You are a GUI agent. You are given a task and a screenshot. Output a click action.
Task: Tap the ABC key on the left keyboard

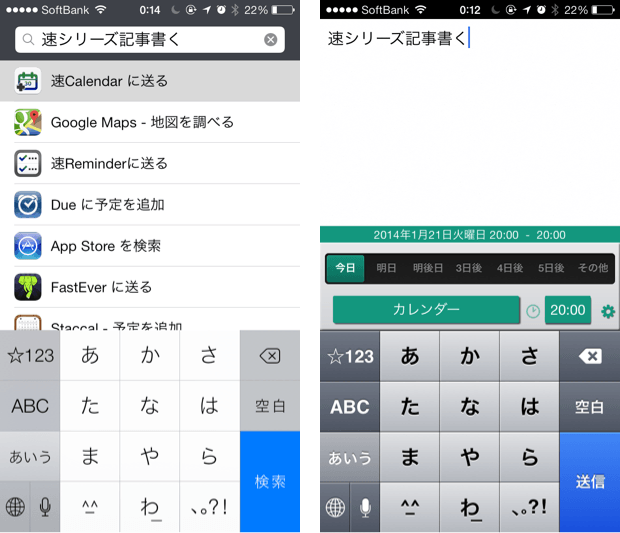click(30, 406)
